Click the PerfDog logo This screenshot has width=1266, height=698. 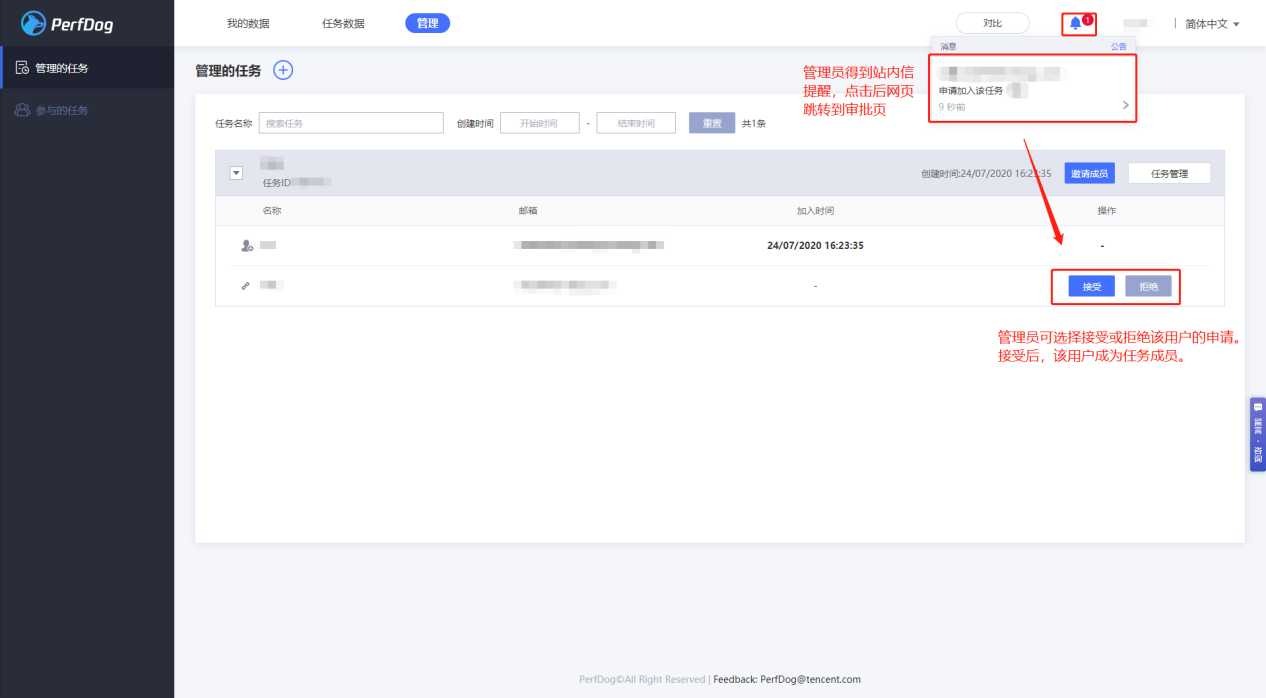(x=67, y=23)
